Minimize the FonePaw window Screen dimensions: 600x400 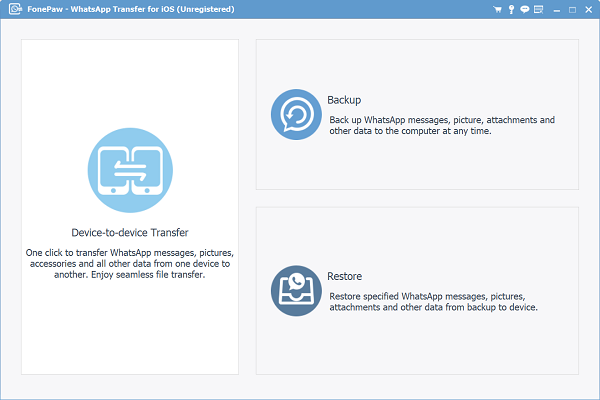[x=557, y=10]
